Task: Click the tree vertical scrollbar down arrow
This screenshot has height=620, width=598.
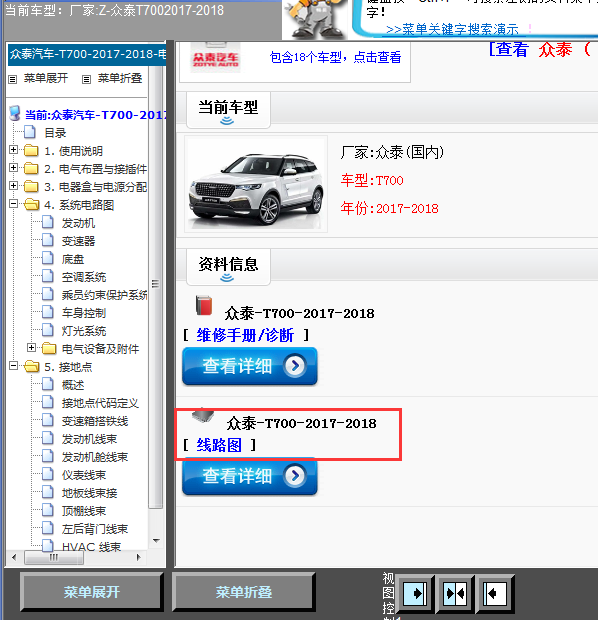Action: coord(156,540)
